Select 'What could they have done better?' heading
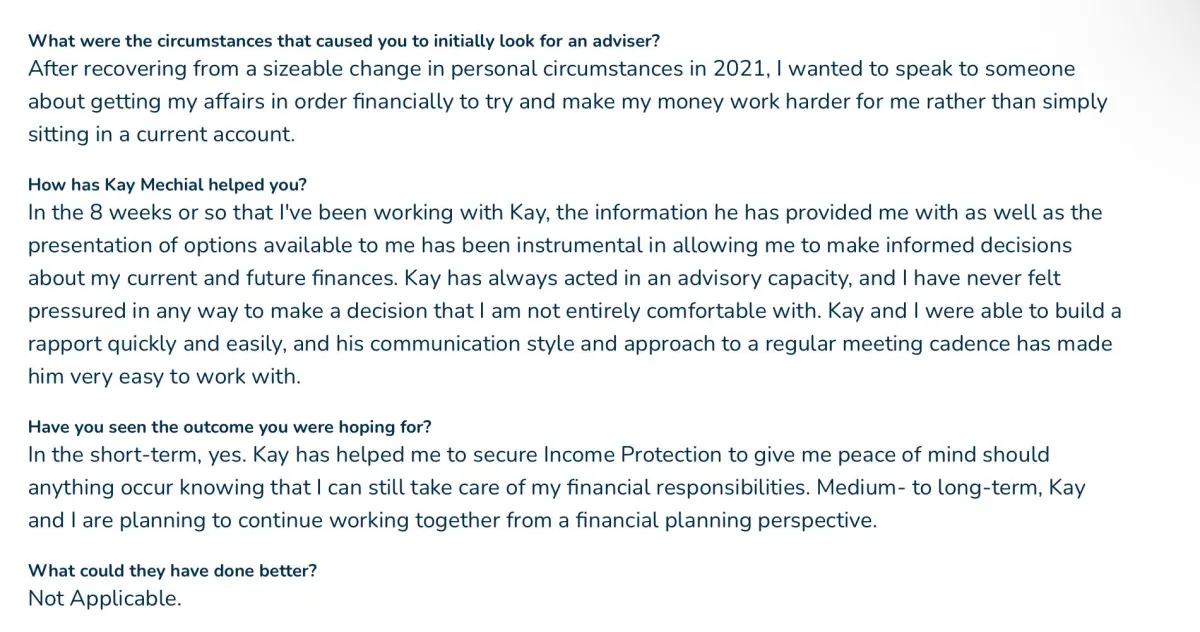Screen dimensions: 1200x632 tap(172, 570)
